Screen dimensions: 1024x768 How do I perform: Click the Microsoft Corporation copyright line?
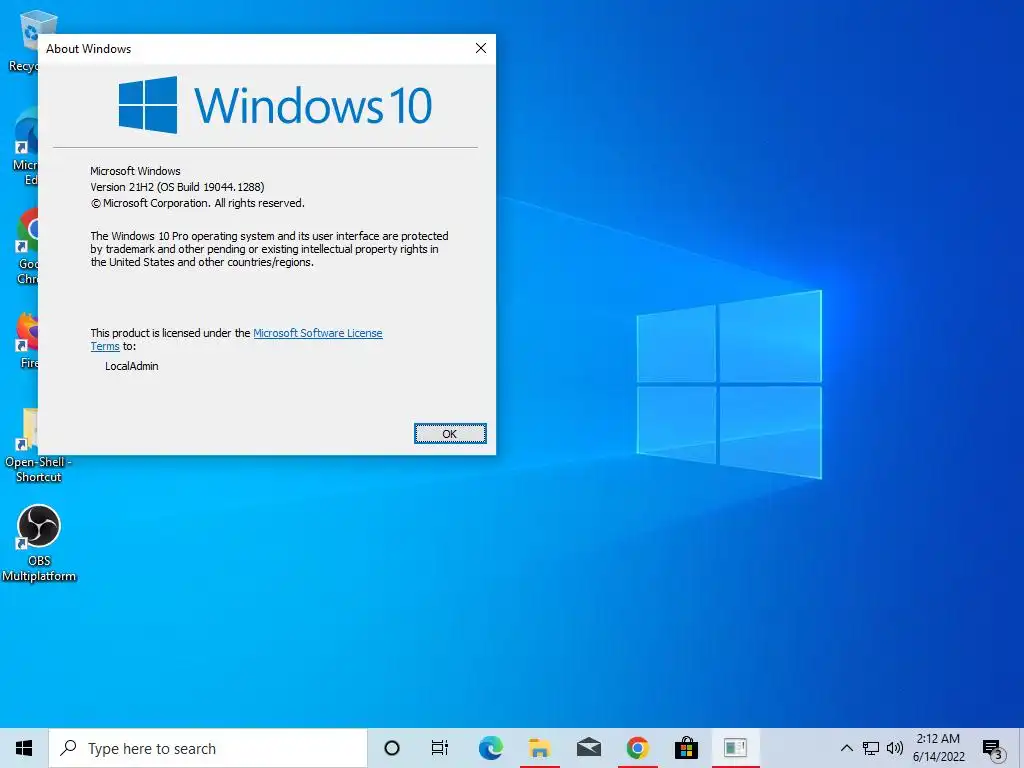197,203
